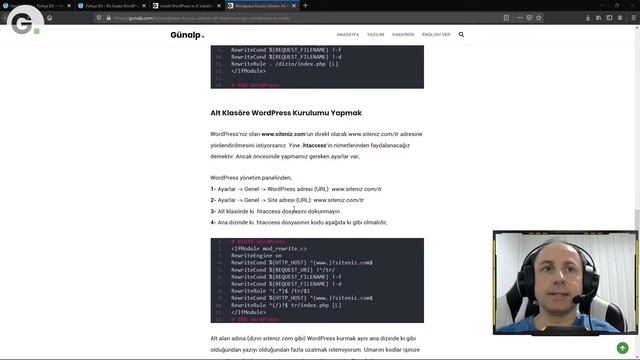Viewport: 640px width, 360px height.
Task: Open HAKKINDA menu item
Action: coord(403,35)
